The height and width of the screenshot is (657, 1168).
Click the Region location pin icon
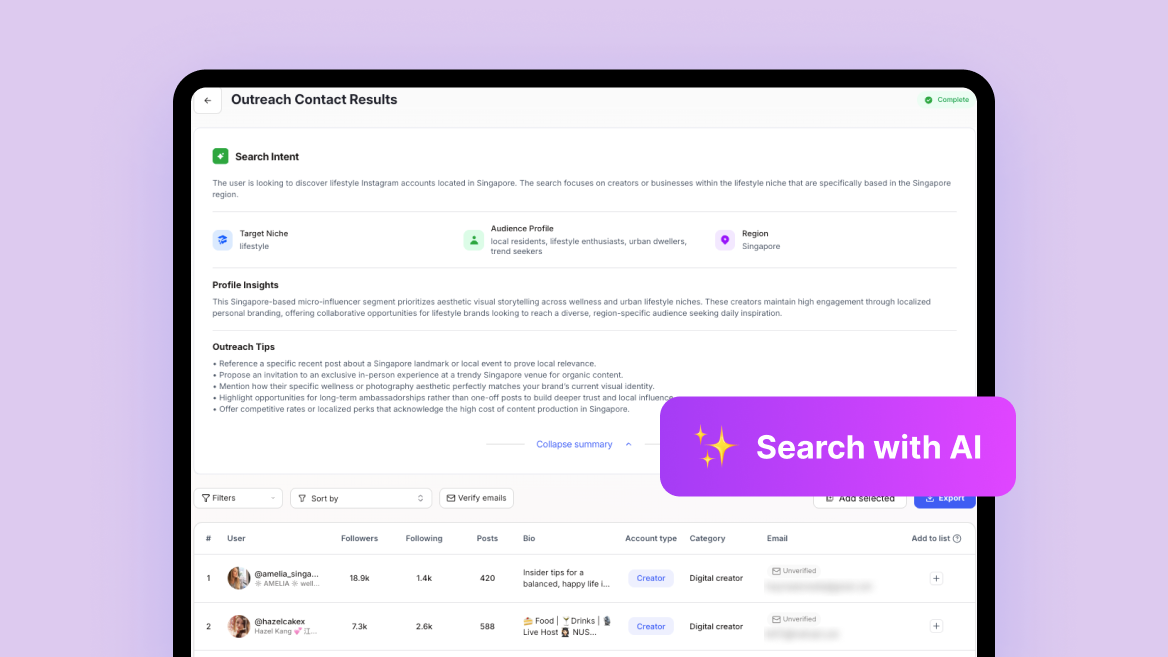point(724,239)
